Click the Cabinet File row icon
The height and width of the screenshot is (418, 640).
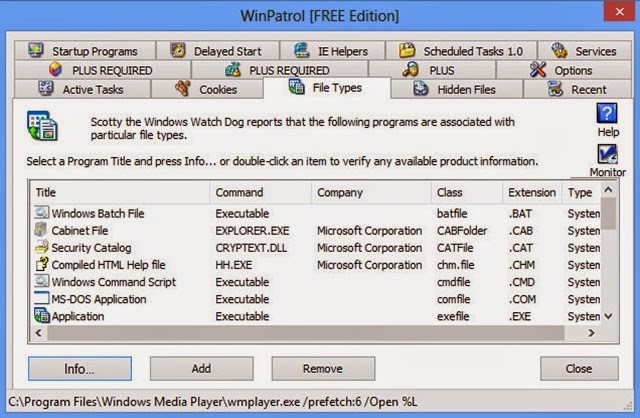tap(41, 230)
